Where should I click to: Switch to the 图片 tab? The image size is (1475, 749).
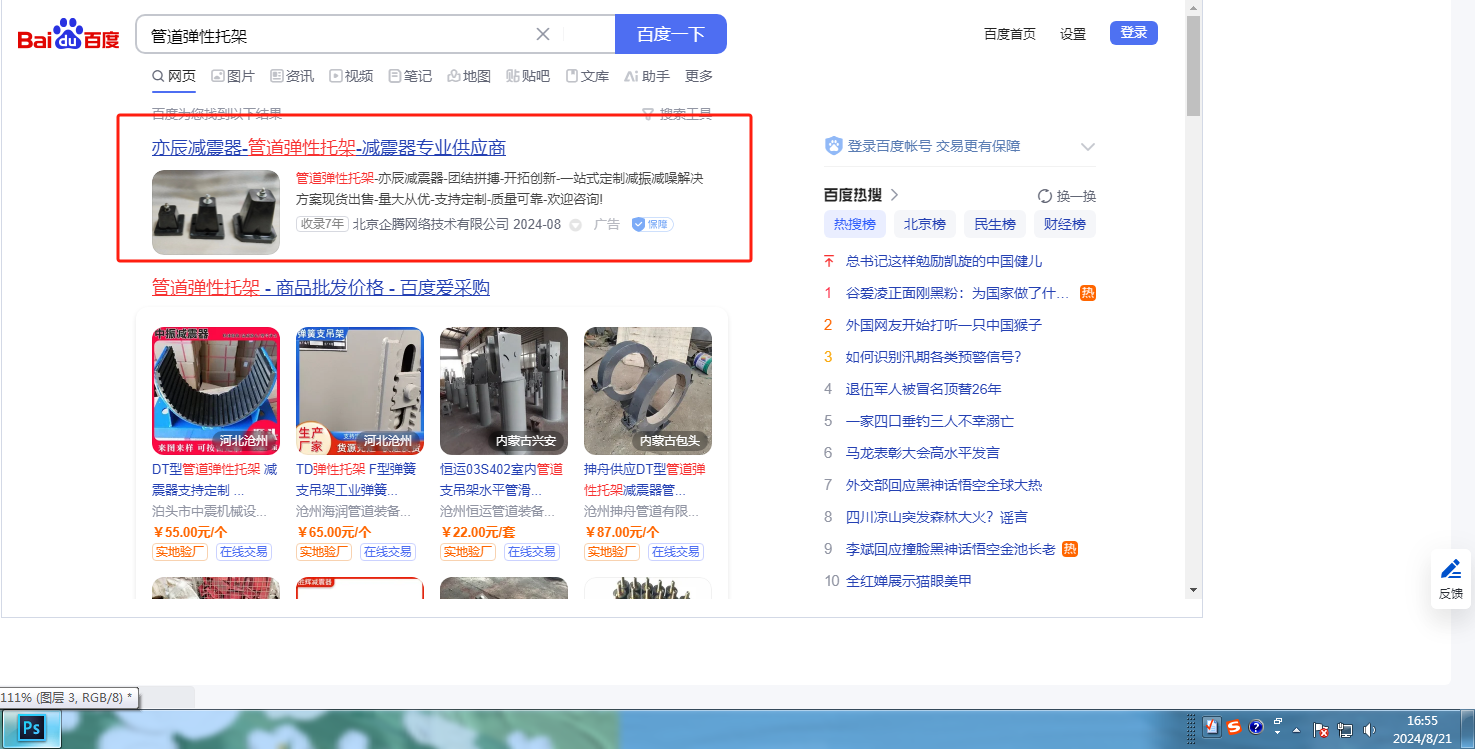[233, 76]
